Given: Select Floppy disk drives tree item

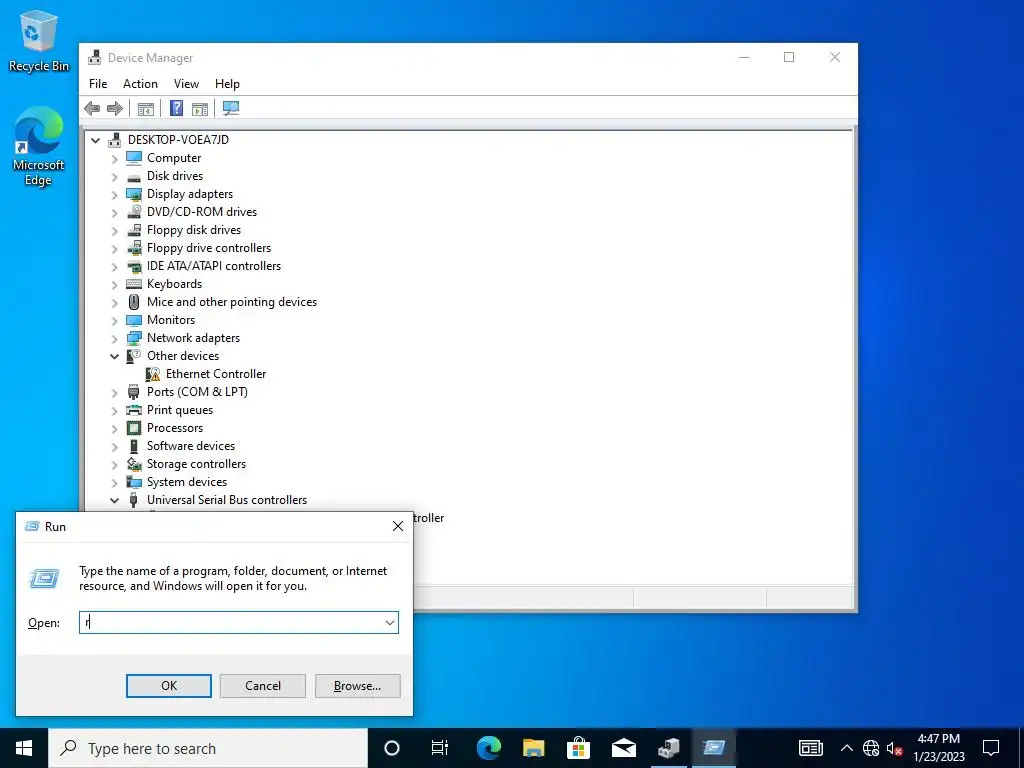Looking at the screenshot, I should (x=194, y=230).
